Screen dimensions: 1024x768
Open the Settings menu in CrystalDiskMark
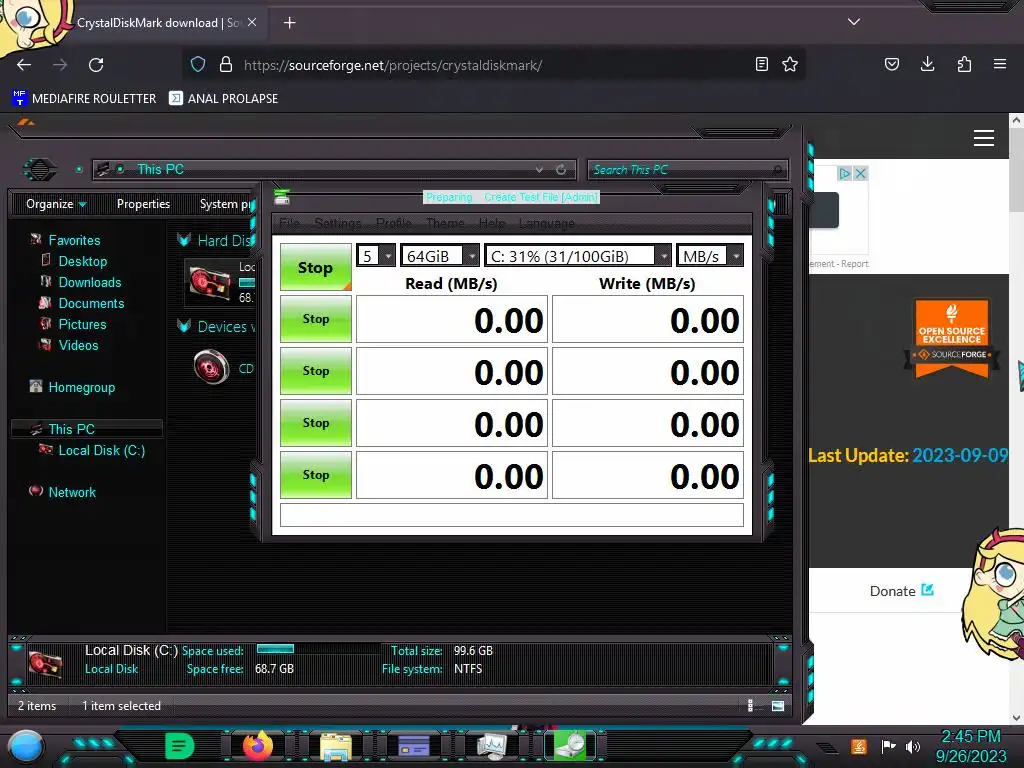tap(338, 223)
